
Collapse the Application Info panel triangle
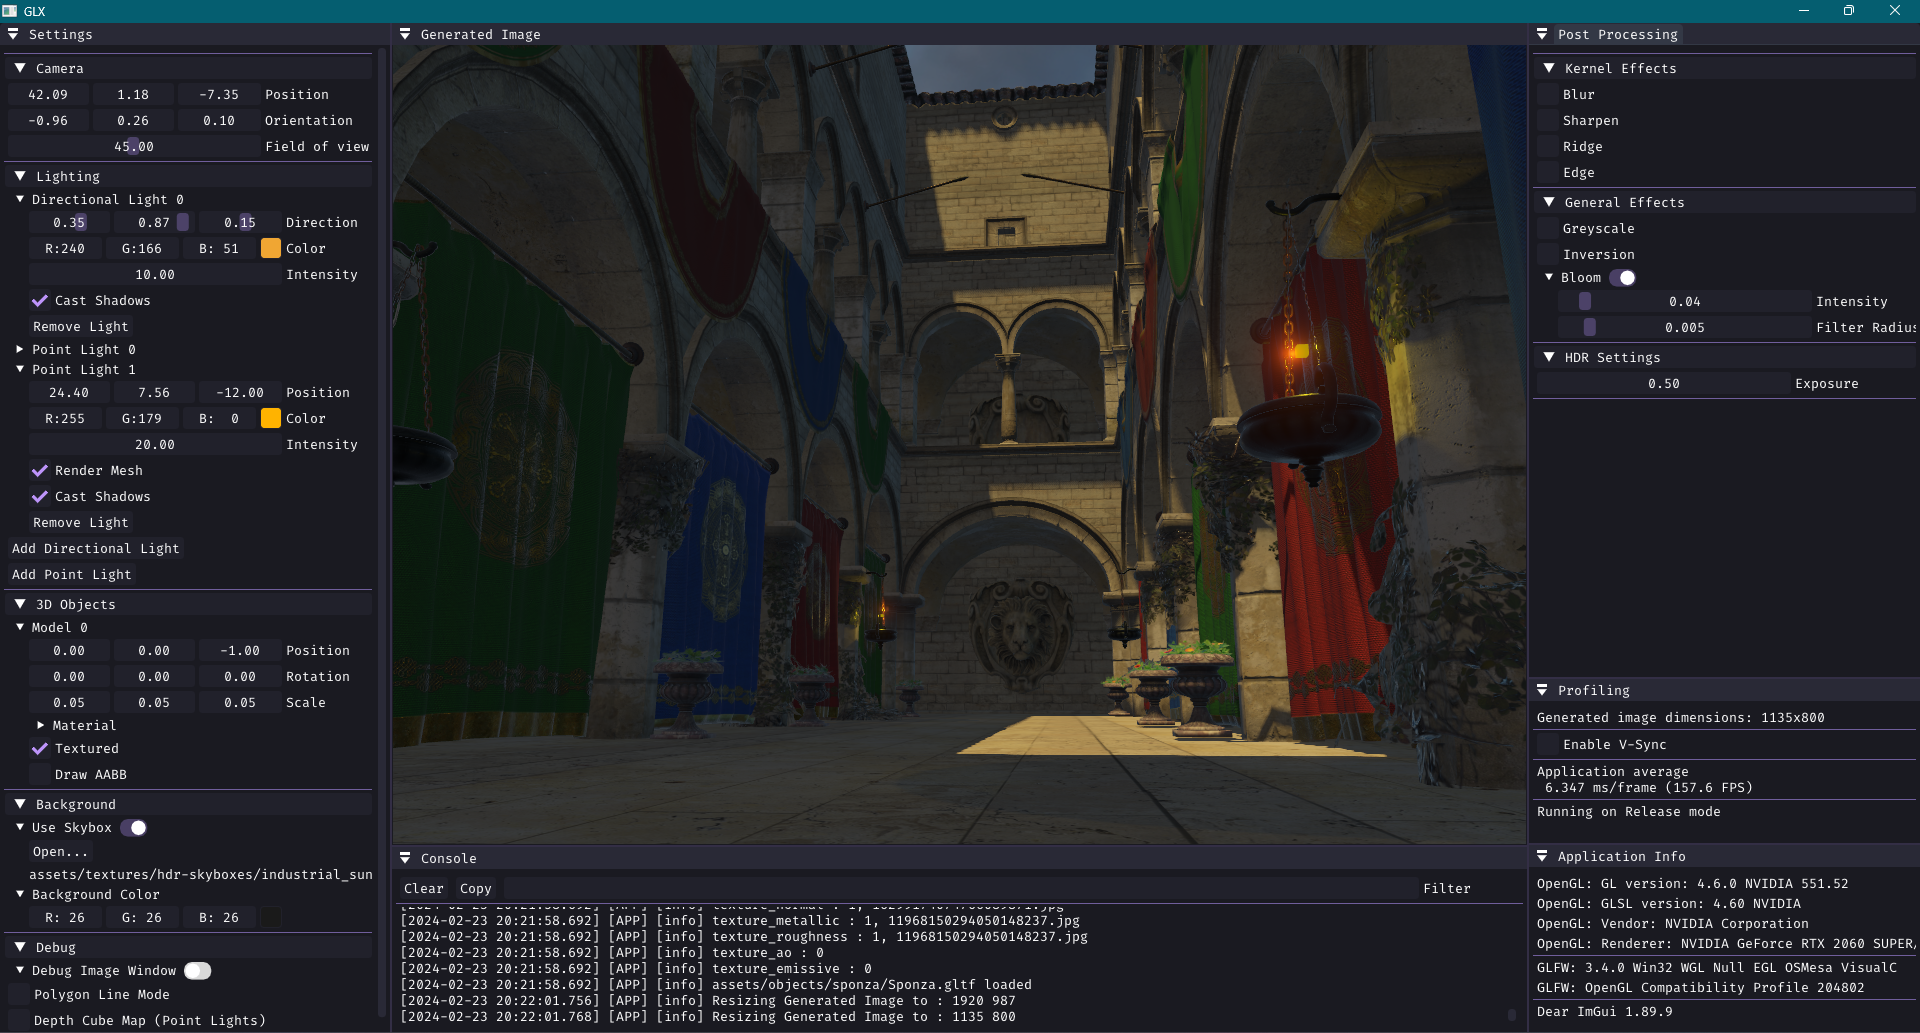(x=1542, y=856)
